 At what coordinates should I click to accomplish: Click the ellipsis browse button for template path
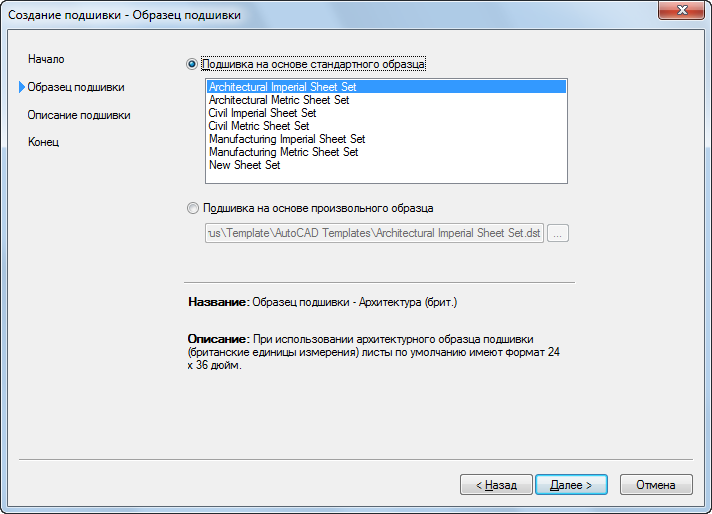tap(558, 233)
